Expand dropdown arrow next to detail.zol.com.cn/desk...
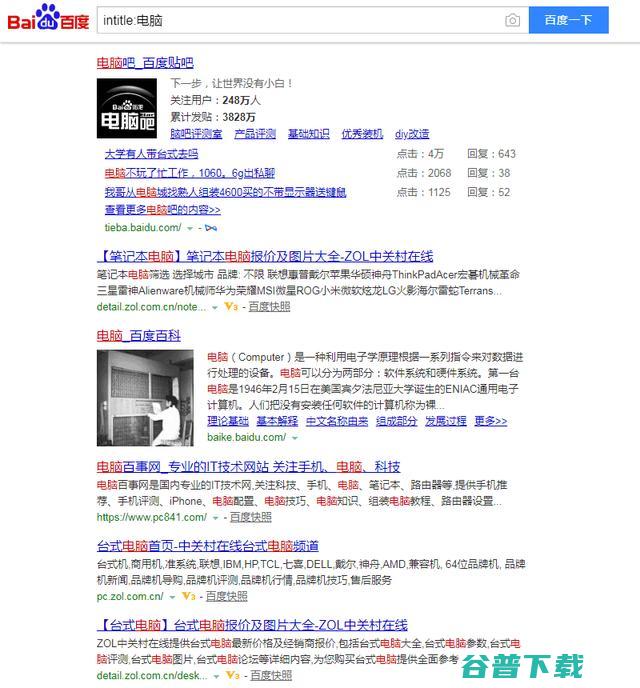 point(216,676)
